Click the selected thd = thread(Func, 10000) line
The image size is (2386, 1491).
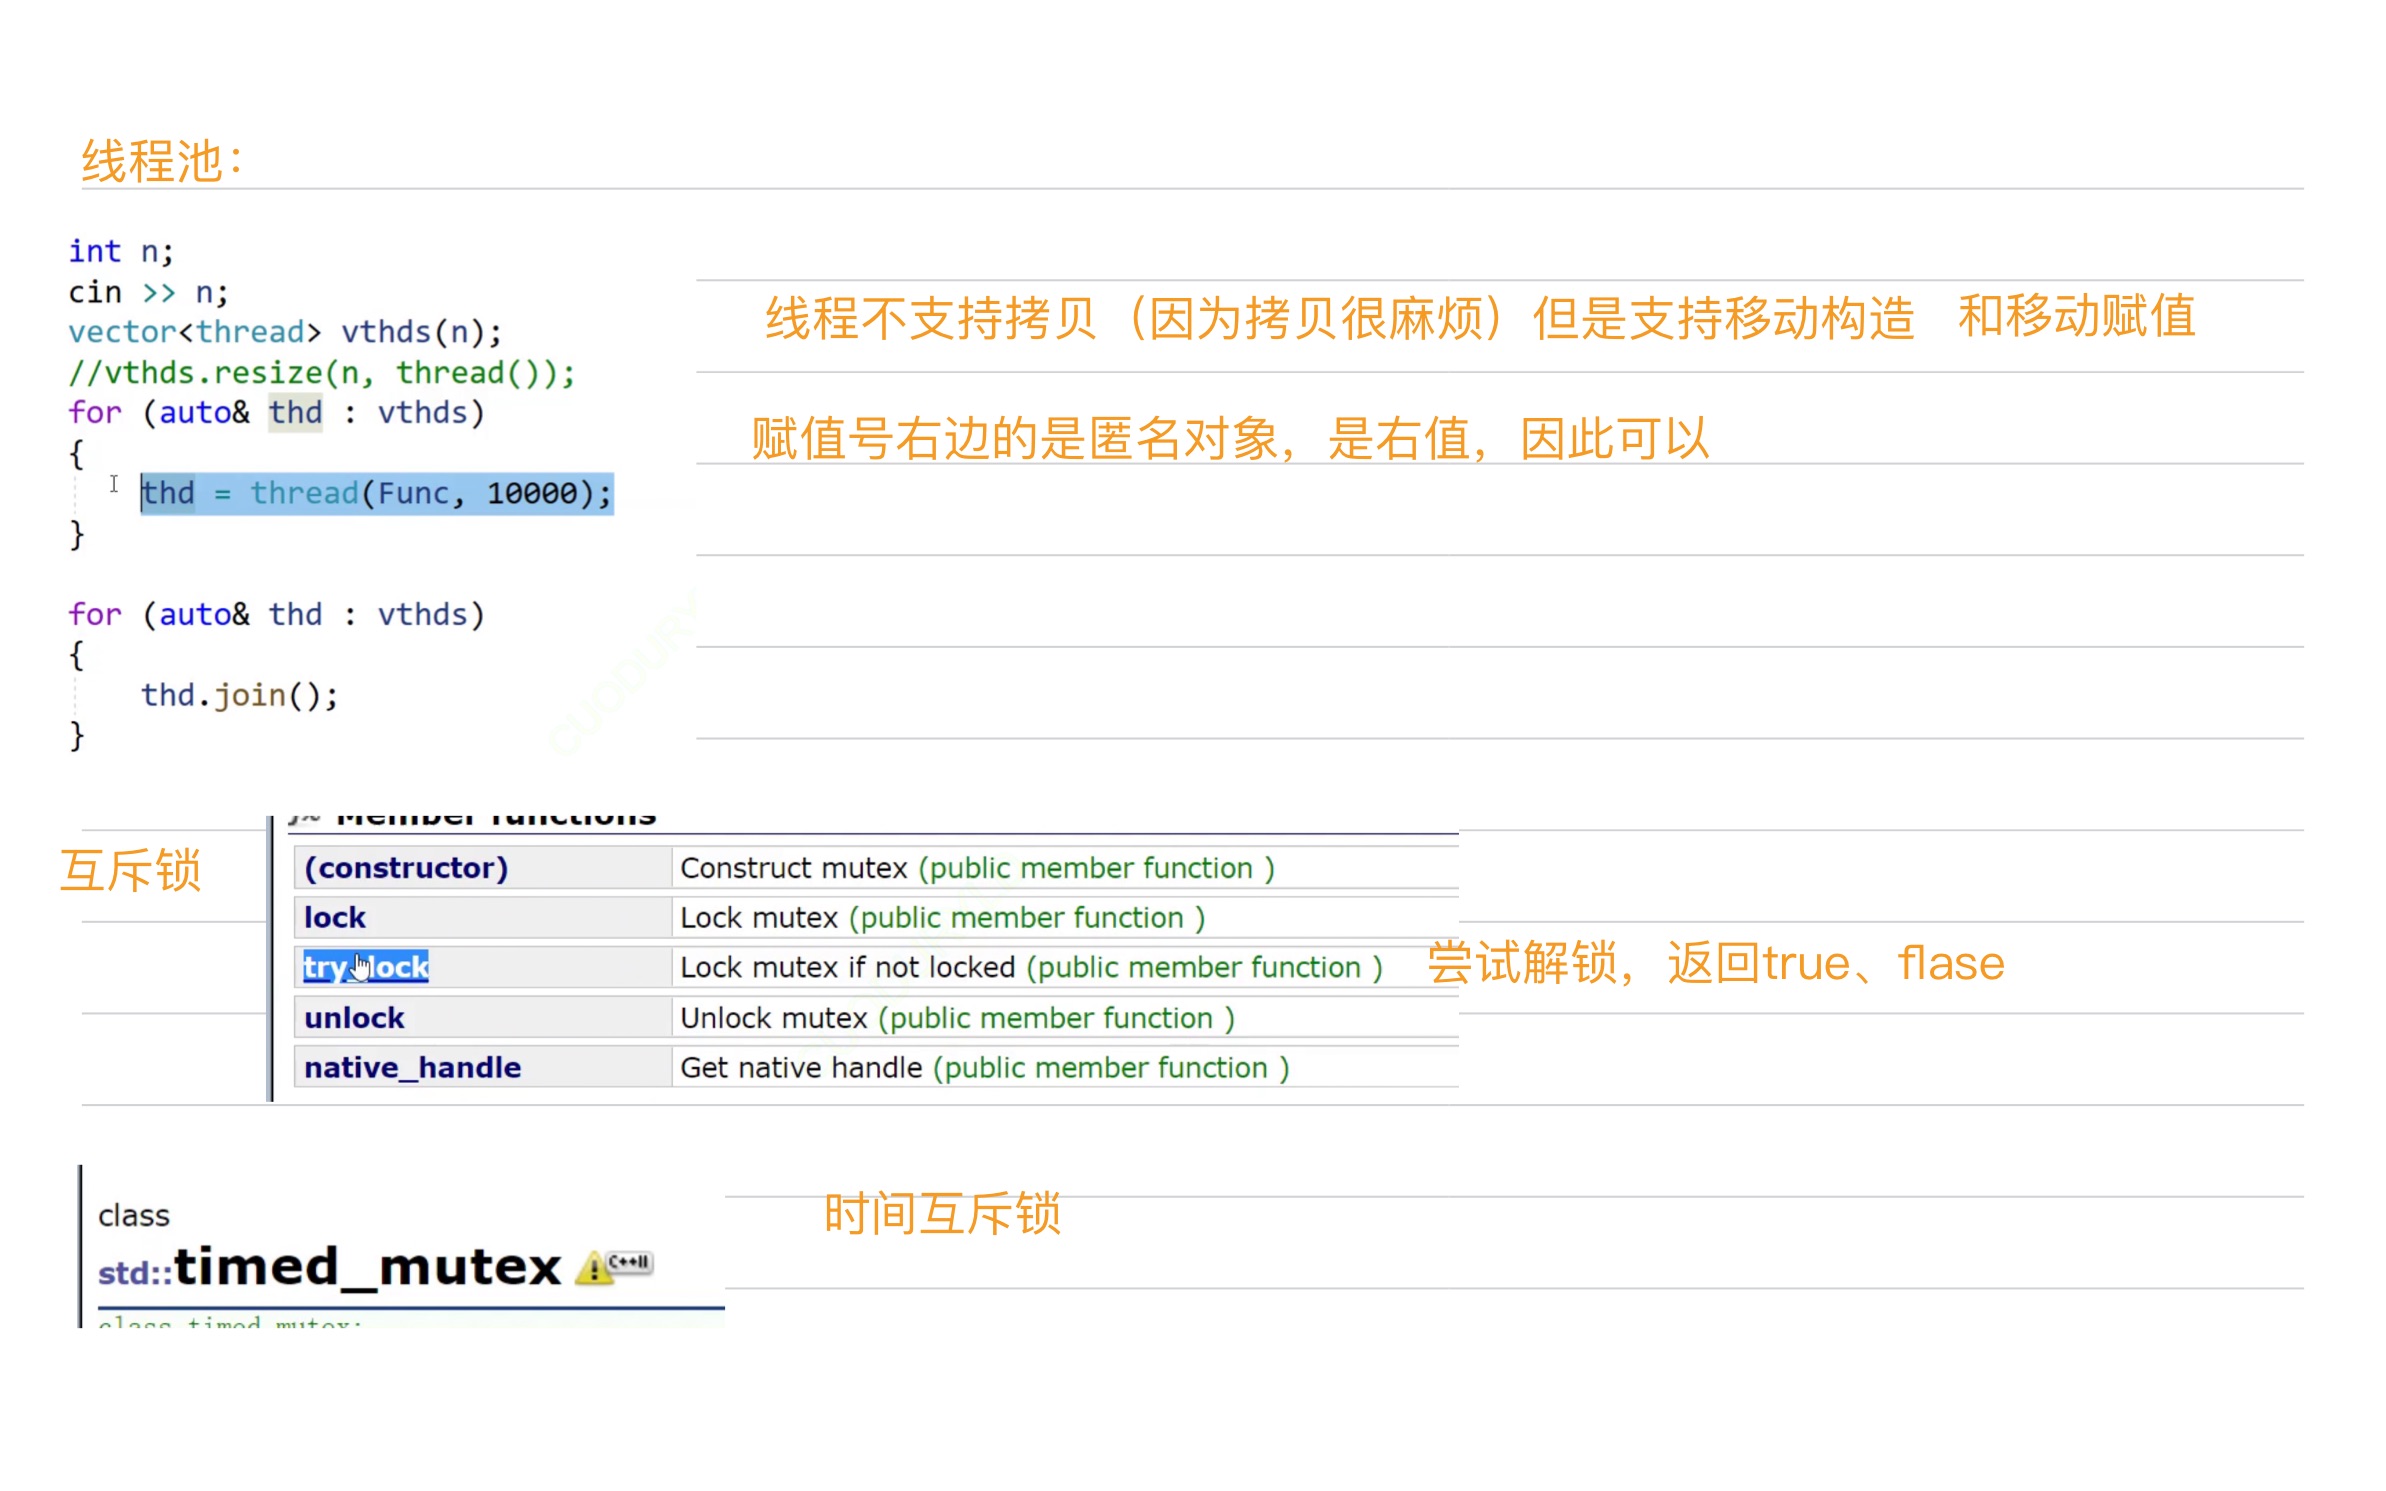(376, 493)
